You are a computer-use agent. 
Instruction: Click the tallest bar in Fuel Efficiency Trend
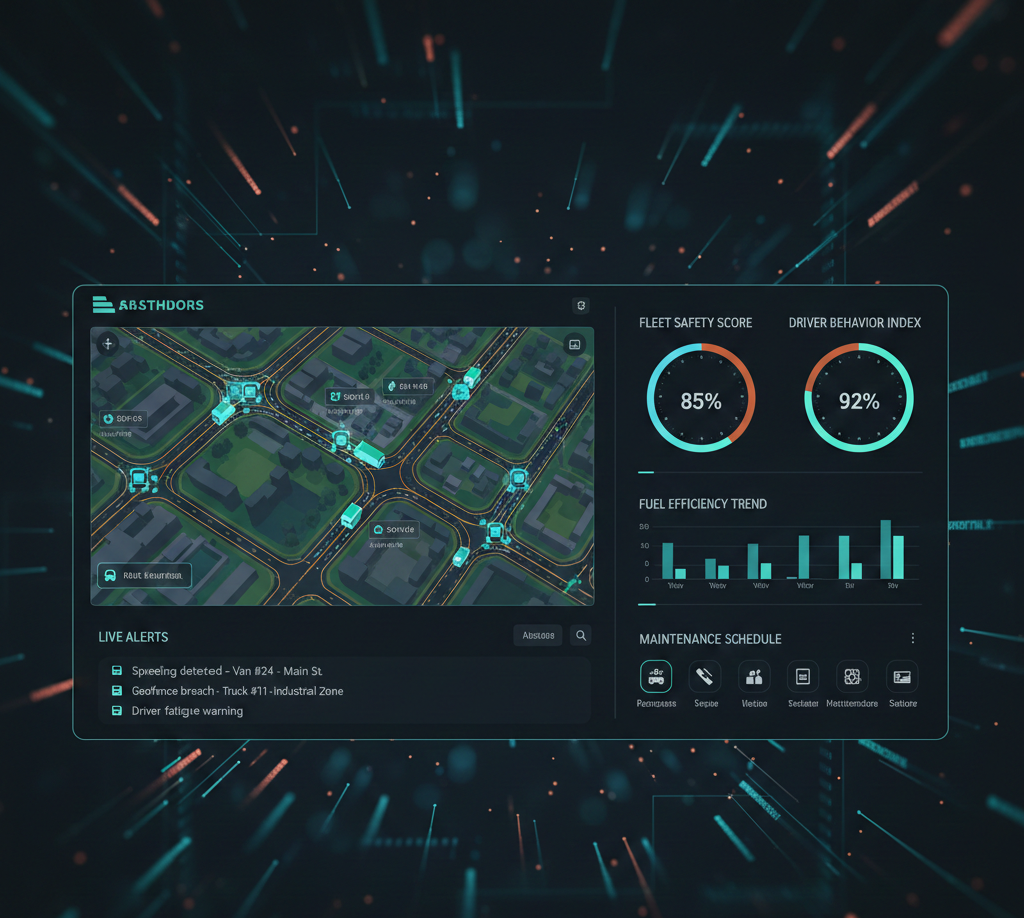point(885,549)
